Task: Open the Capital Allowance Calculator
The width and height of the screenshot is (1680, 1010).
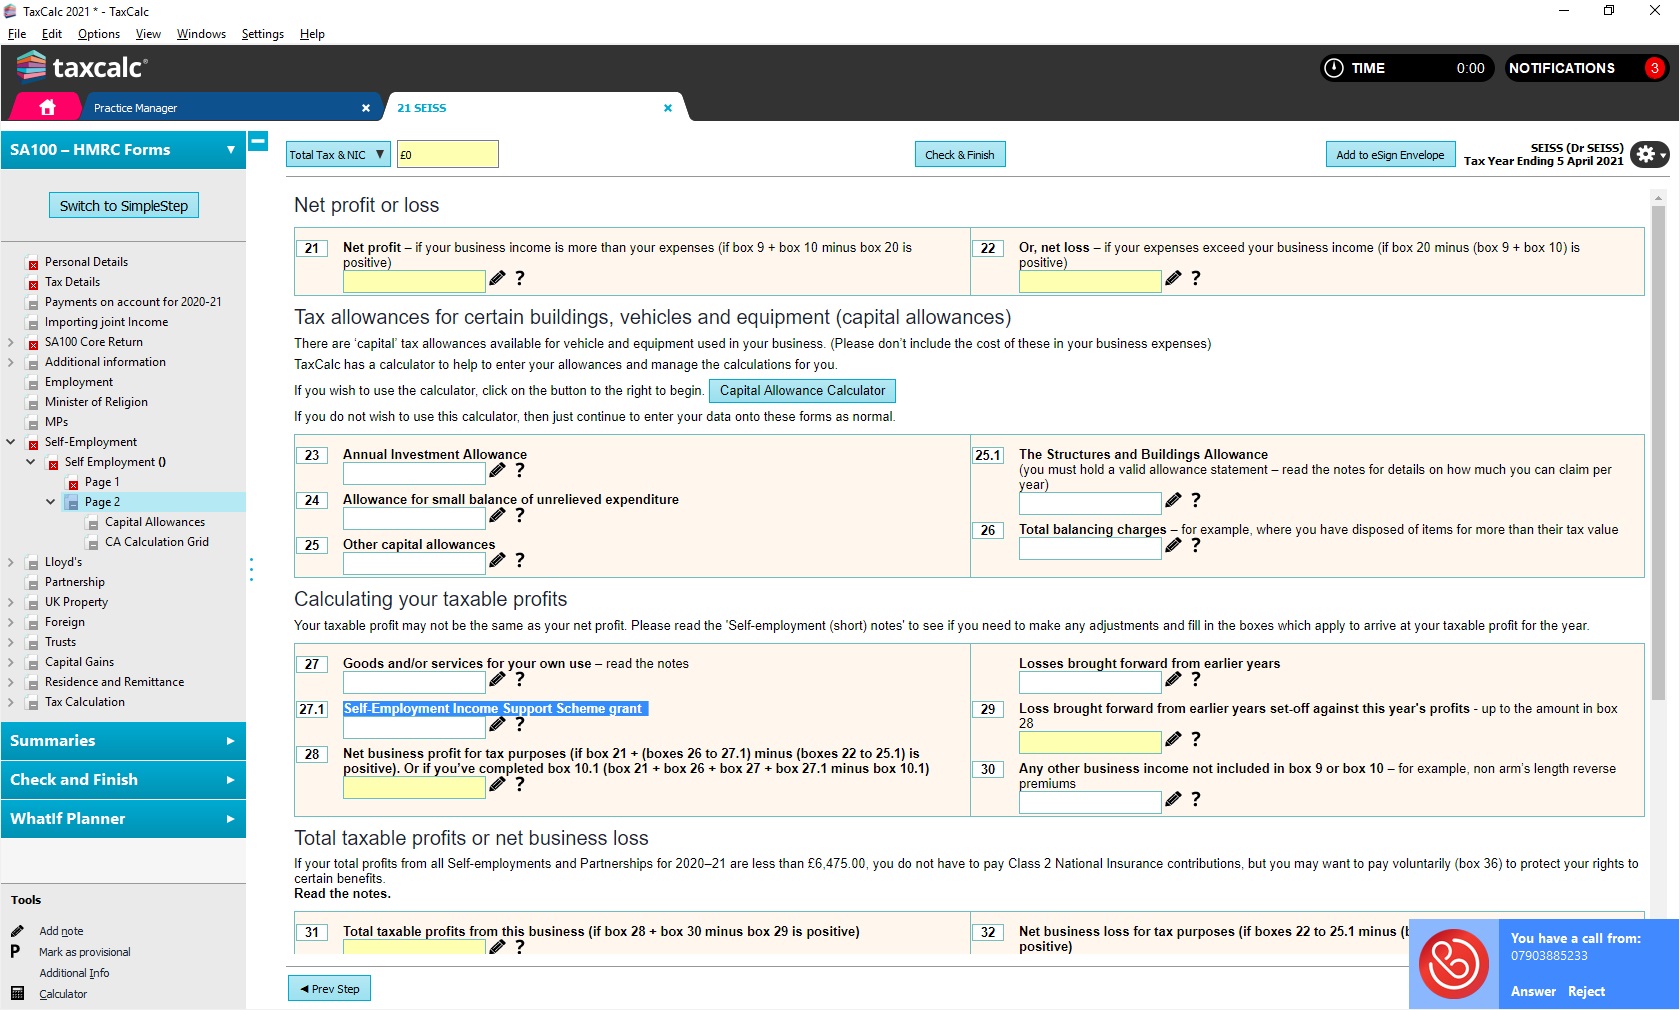Action: 802,390
